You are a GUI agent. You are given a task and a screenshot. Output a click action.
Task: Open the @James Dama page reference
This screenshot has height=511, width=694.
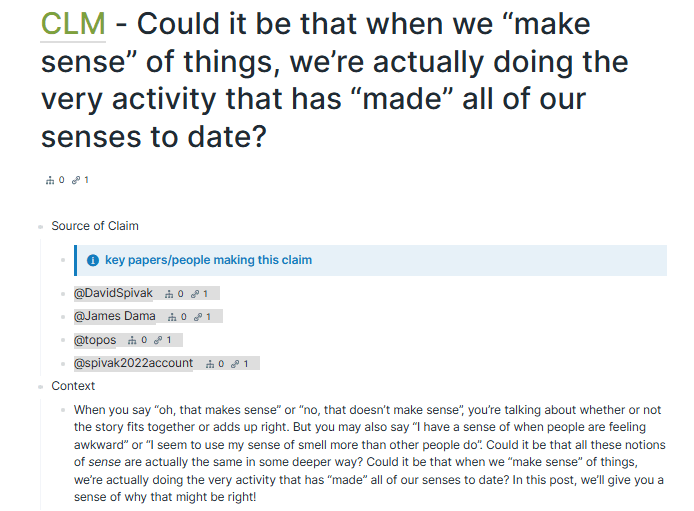tap(115, 316)
